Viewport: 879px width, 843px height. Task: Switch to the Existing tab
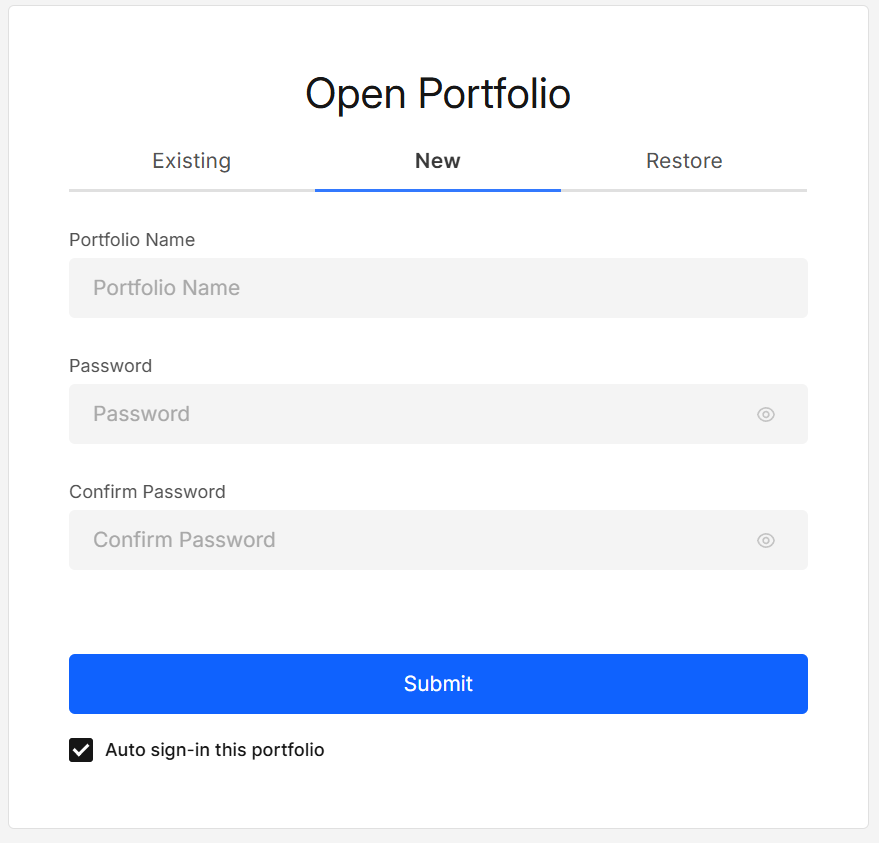[x=191, y=161]
